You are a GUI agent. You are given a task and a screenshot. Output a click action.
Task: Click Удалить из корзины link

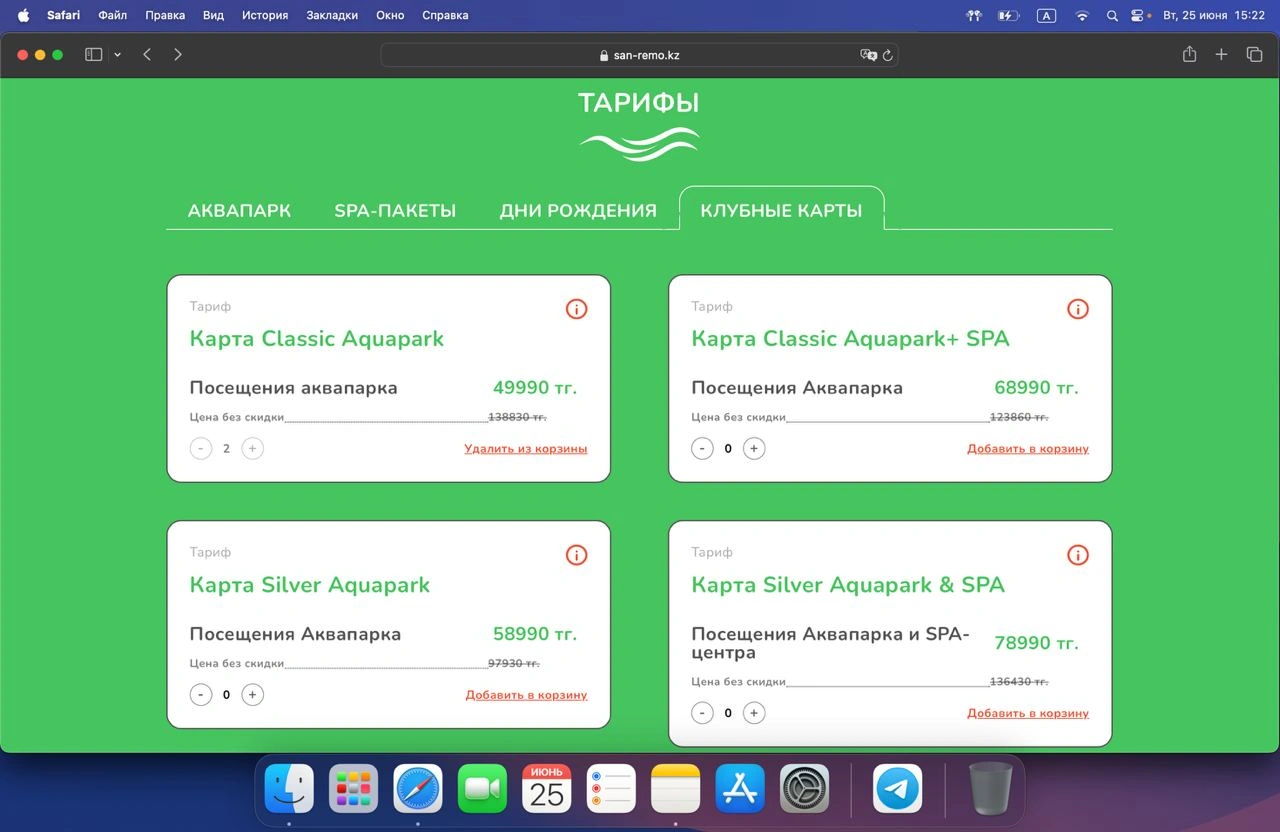pos(526,449)
